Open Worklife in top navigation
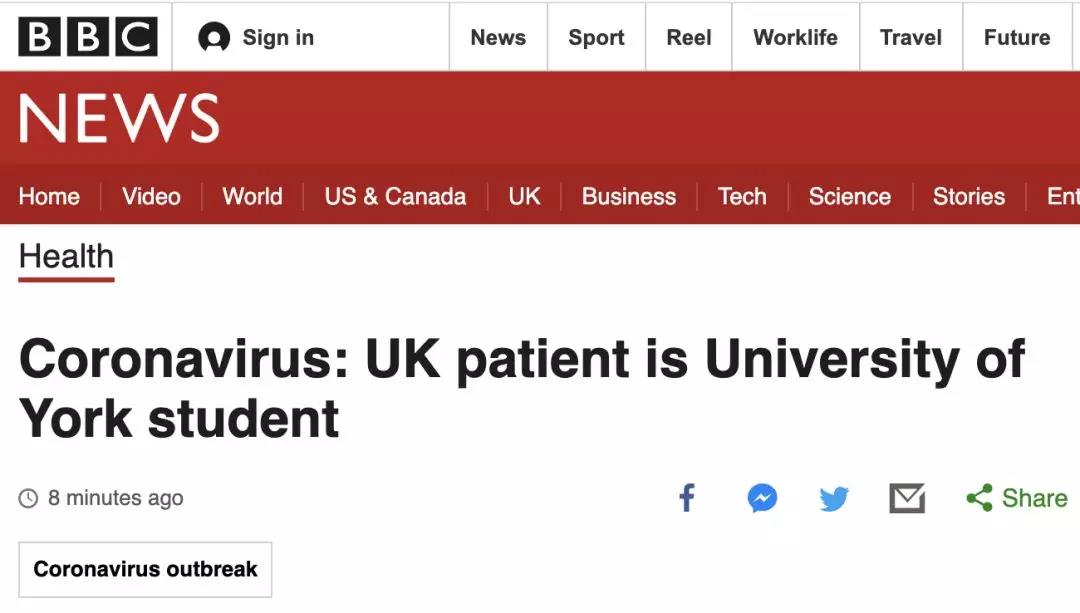This screenshot has width=1080, height=613. pyautogui.click(x=796, y=37)
